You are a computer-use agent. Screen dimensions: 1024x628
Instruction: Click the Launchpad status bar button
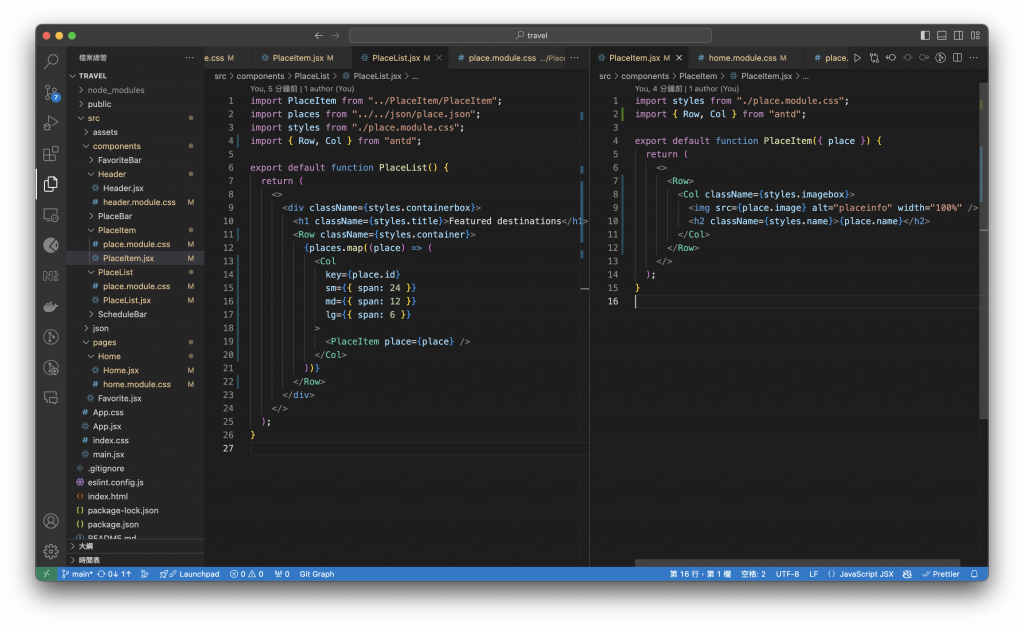point(190,574)
